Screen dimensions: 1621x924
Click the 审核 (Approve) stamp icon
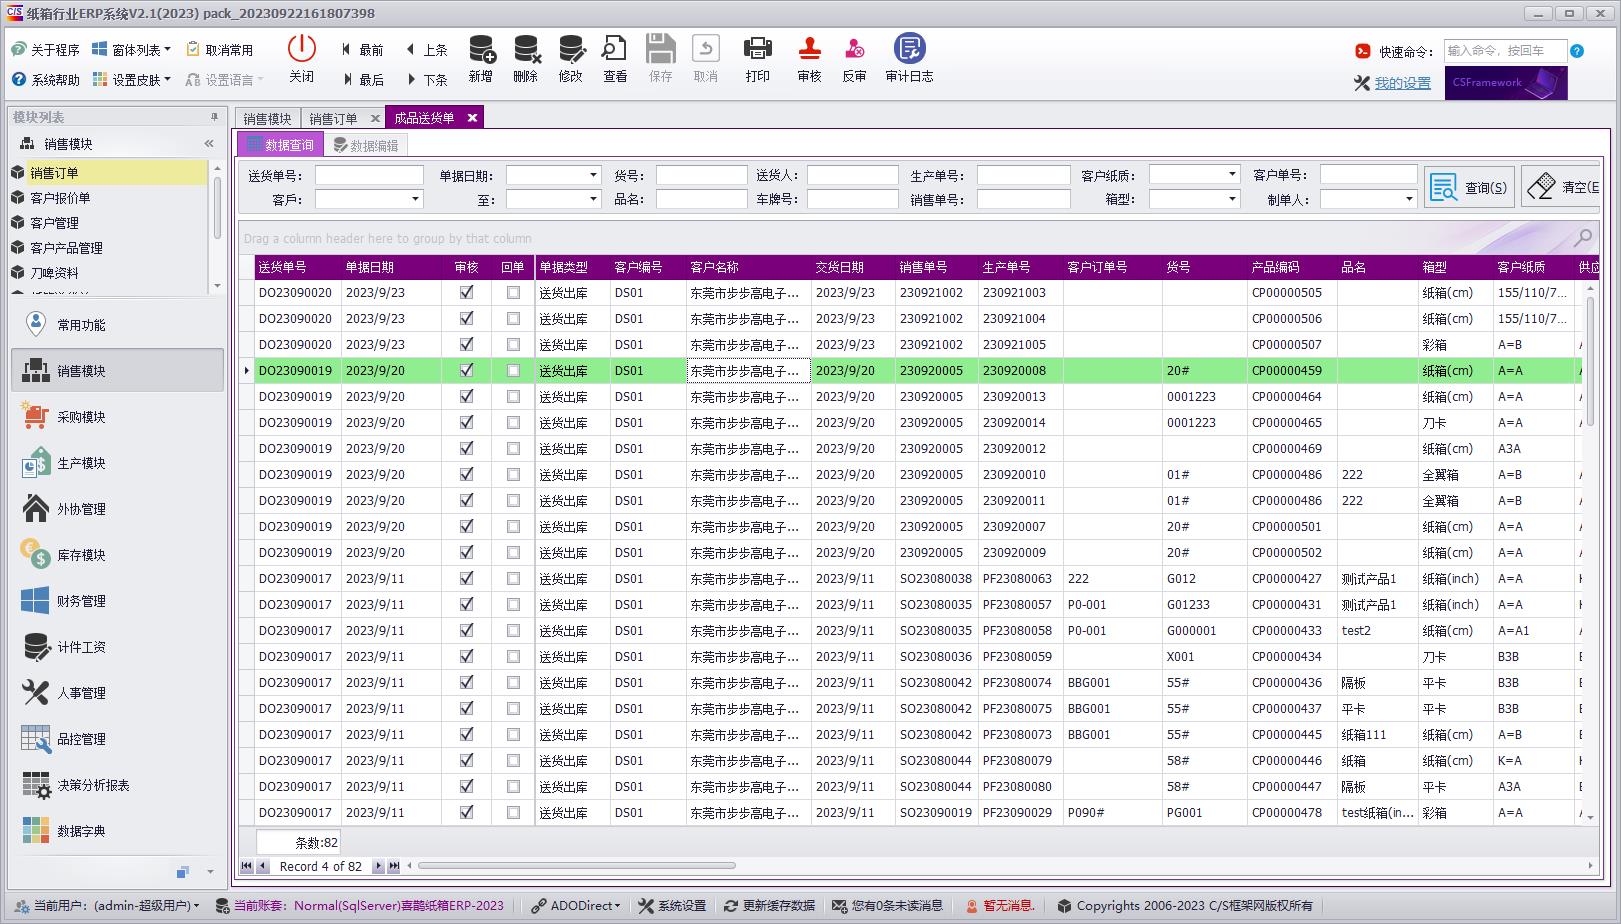click(x=809, y=50)
